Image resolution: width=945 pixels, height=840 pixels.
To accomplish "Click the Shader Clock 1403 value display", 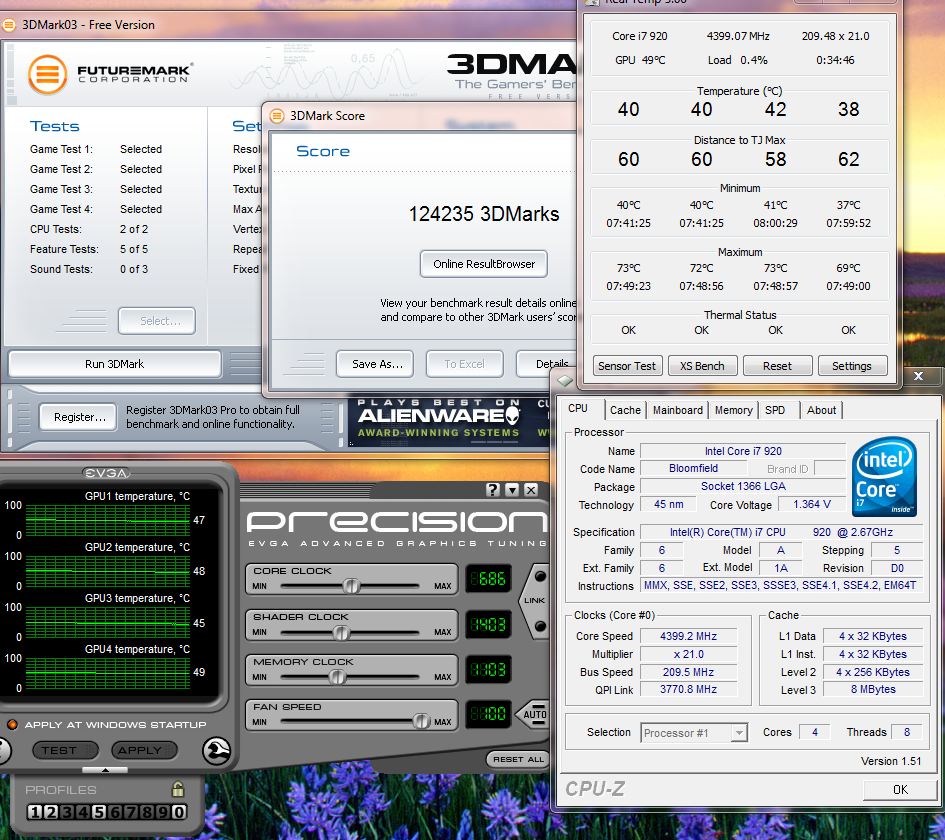I will click(489, 624).
